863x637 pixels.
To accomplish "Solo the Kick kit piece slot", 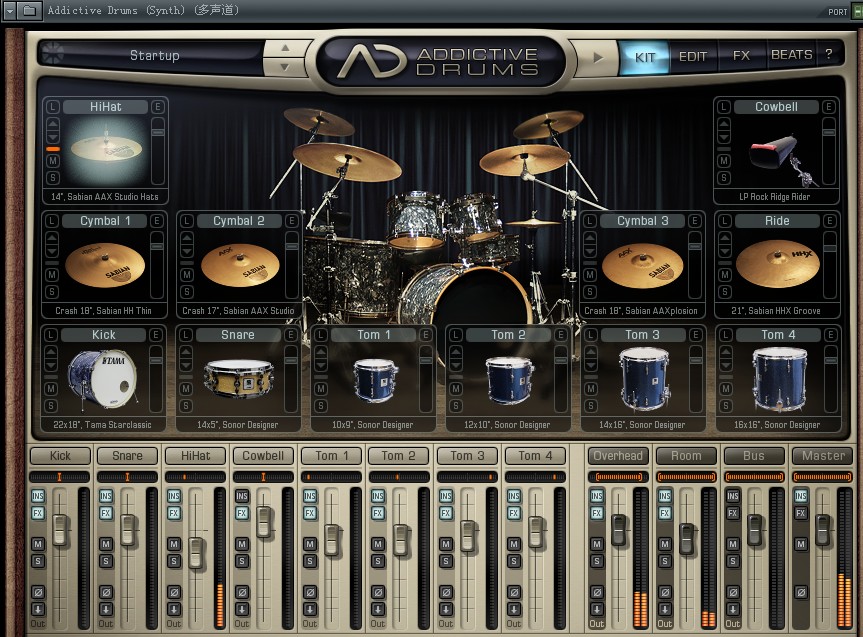I will pyautogui.click(x=51, y=406).
